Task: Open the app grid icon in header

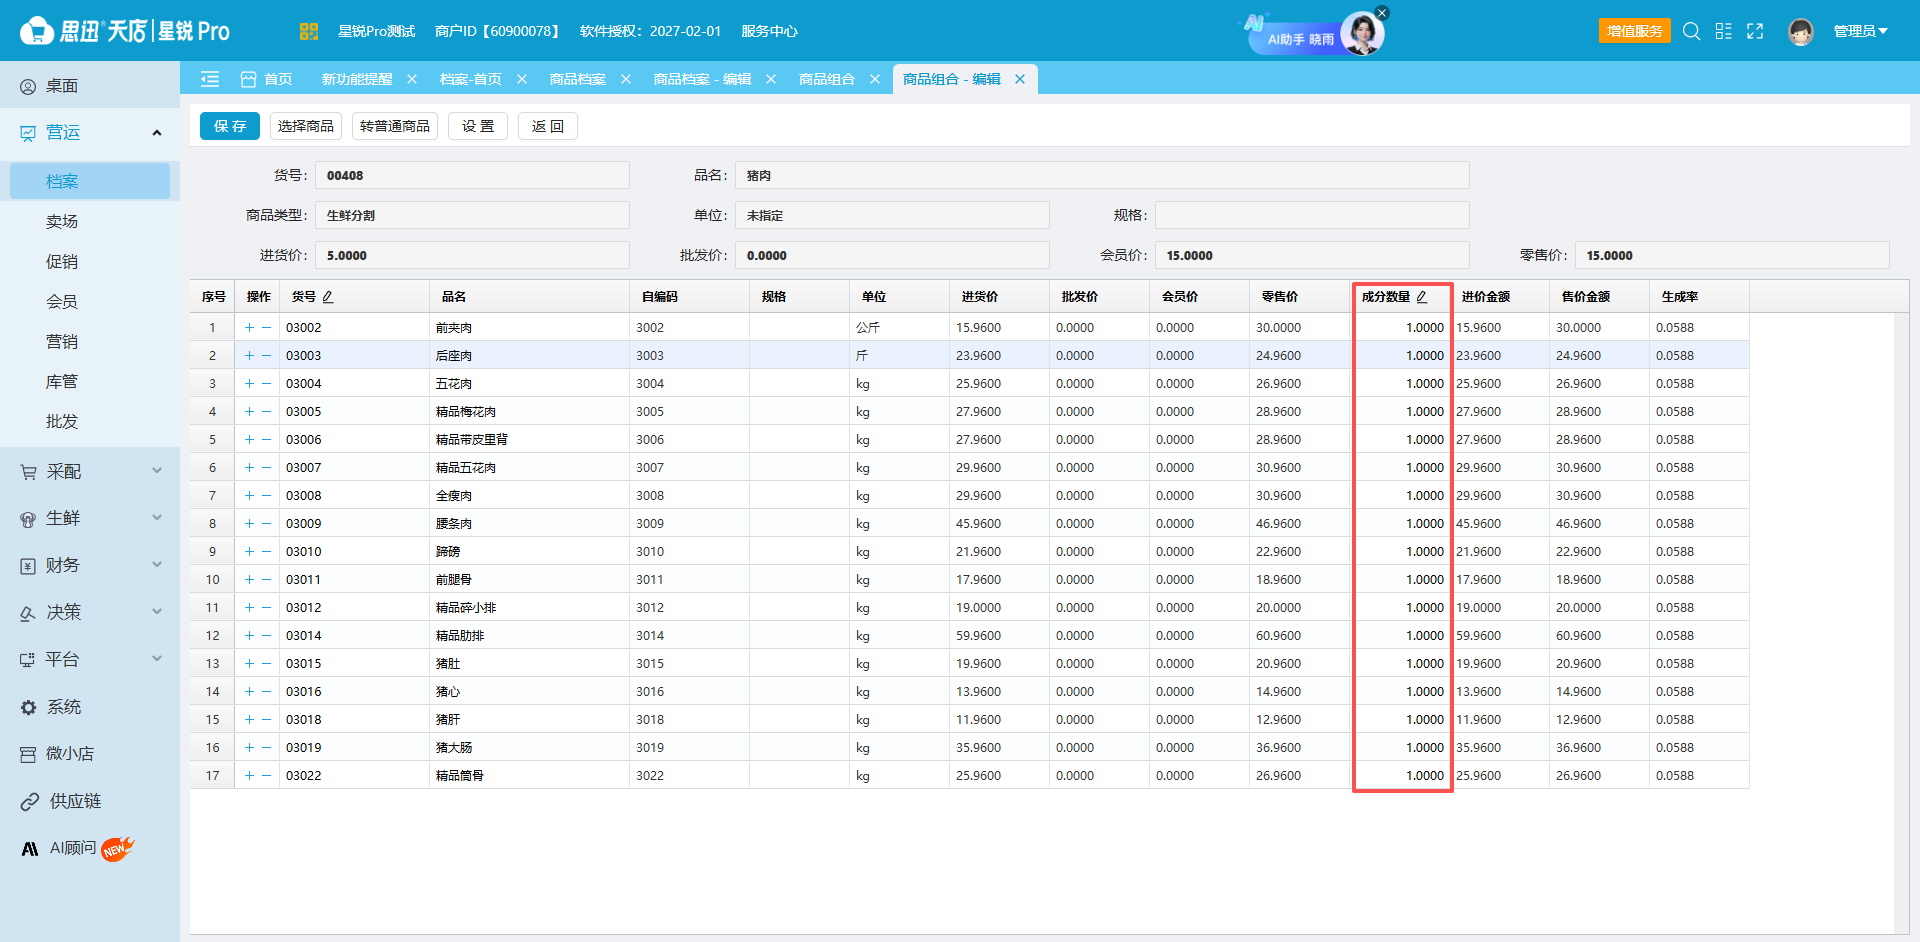Action: click(308, 31)
